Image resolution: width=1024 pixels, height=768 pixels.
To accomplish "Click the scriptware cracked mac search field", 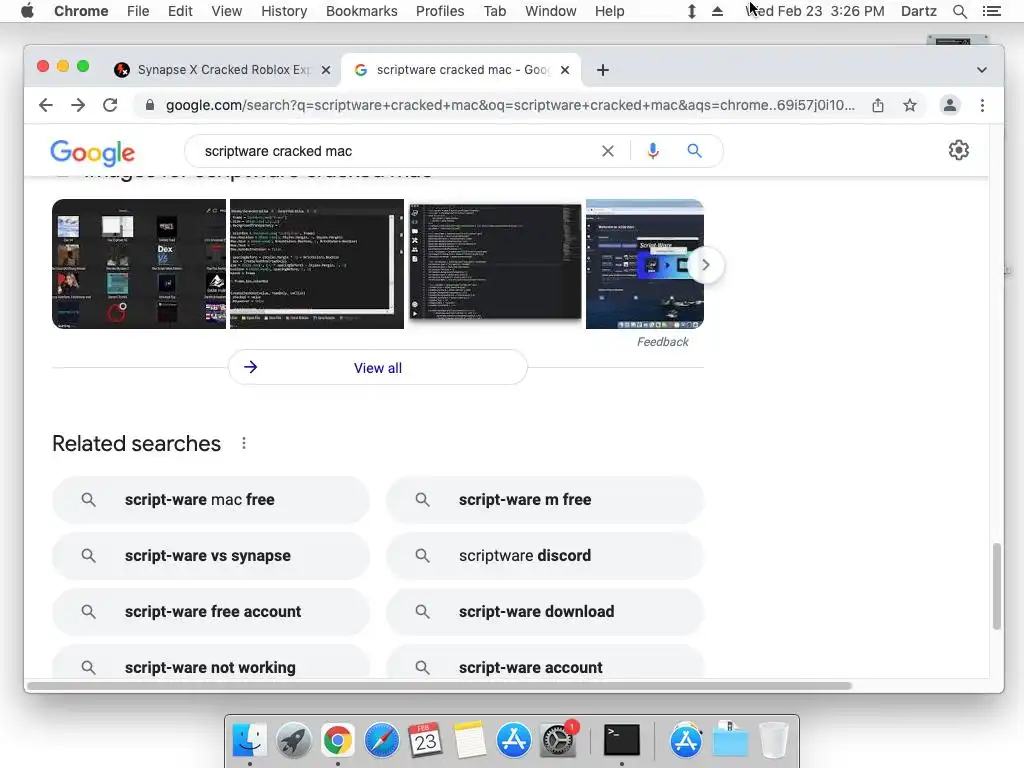I will (x=392, y=151).
